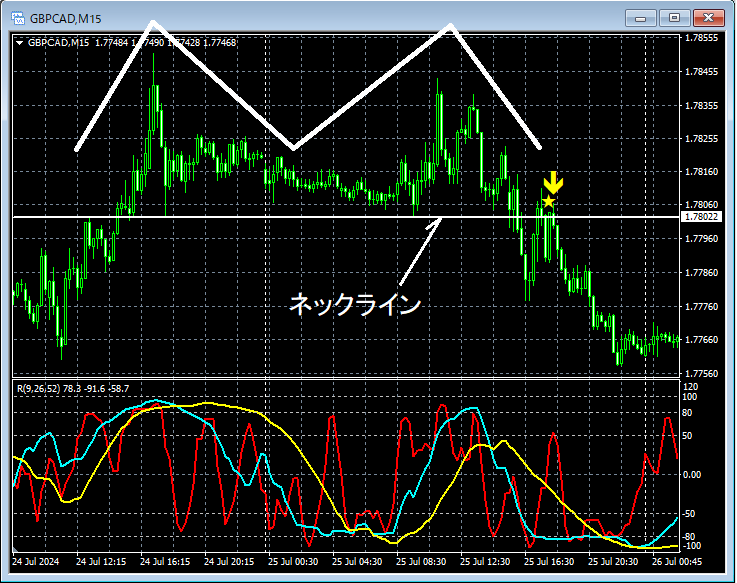737x583 pixels.
Task: Click the 1.78060 price axis label
Action: tap(701, 205)
